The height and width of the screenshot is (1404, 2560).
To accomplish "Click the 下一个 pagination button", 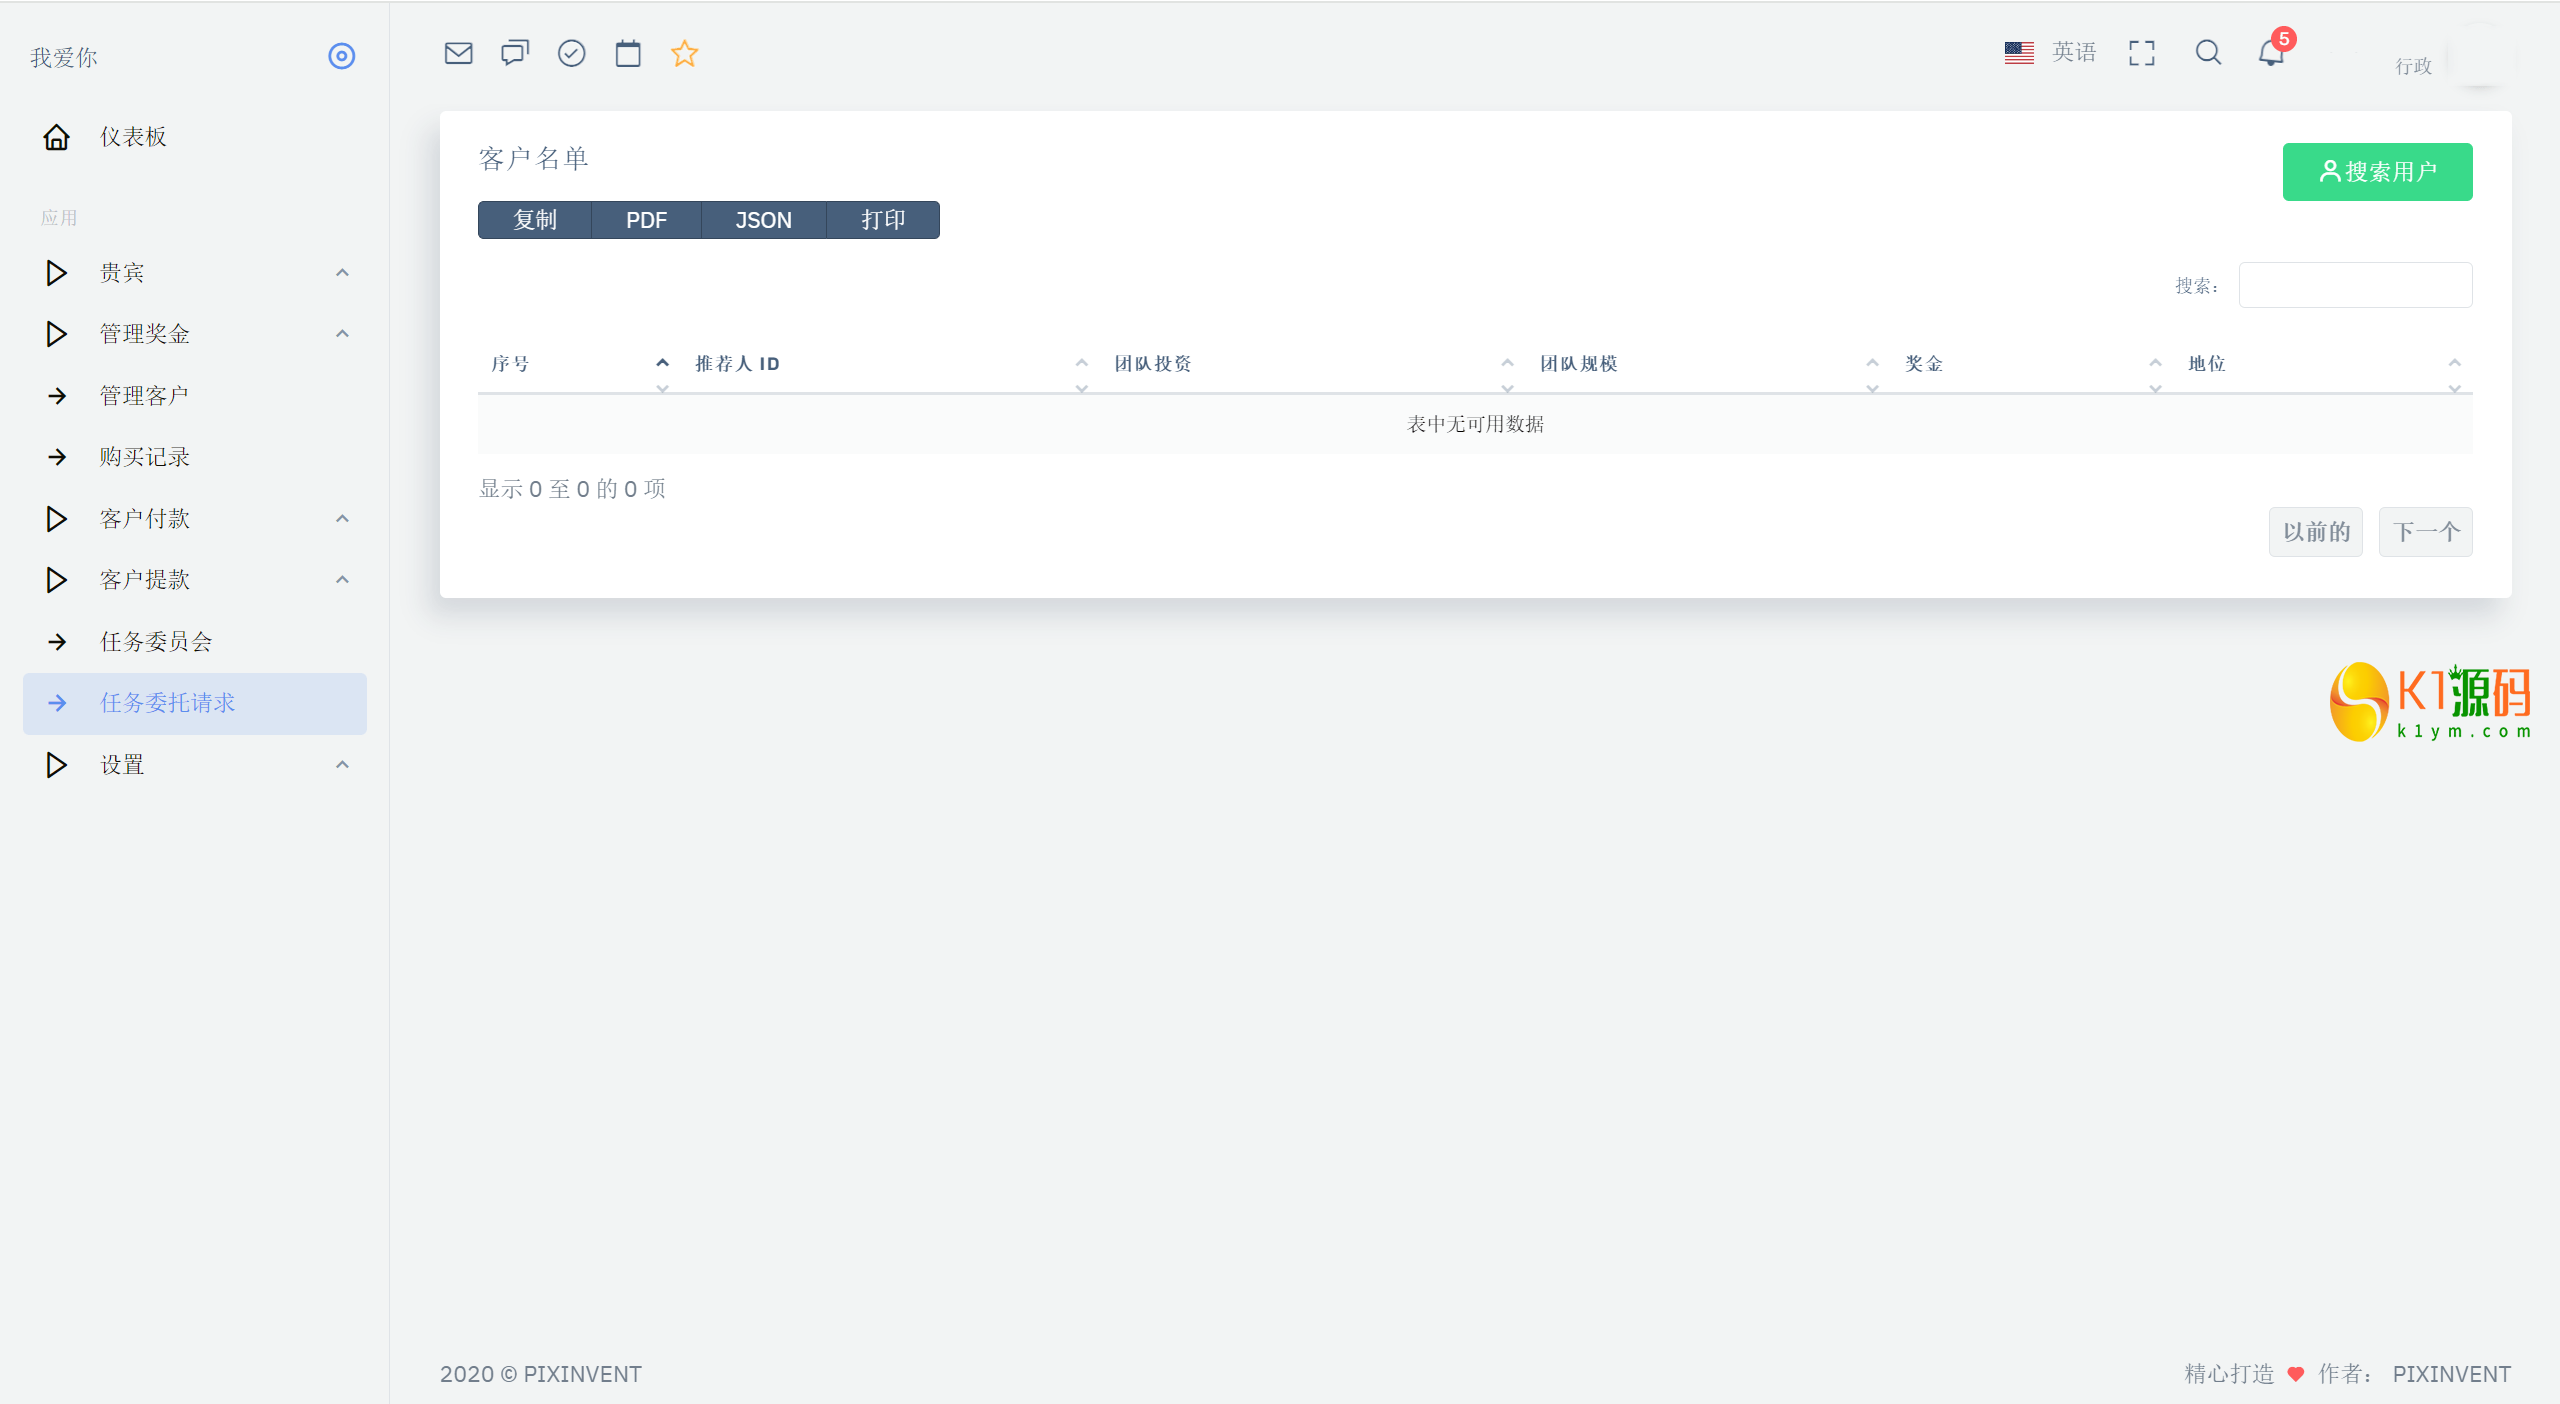I will pos(2426,532).
